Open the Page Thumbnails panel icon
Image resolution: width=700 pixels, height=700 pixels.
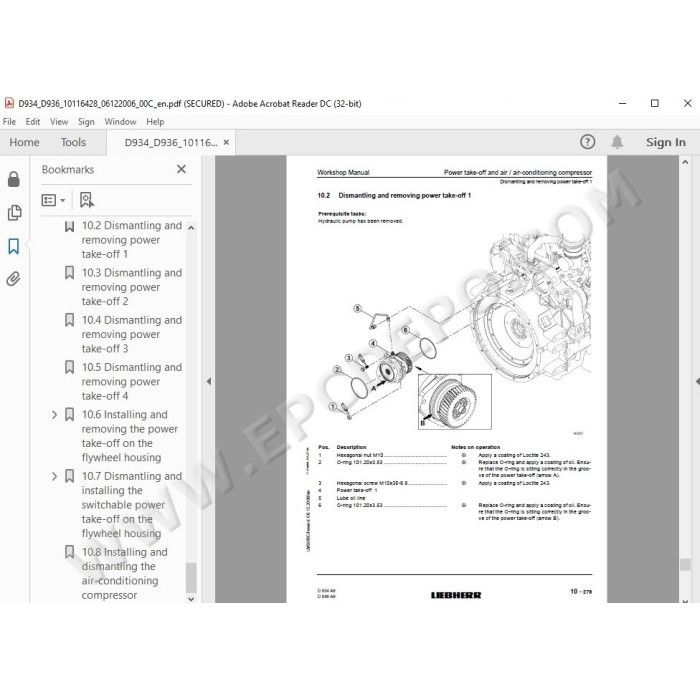point(14,212)
